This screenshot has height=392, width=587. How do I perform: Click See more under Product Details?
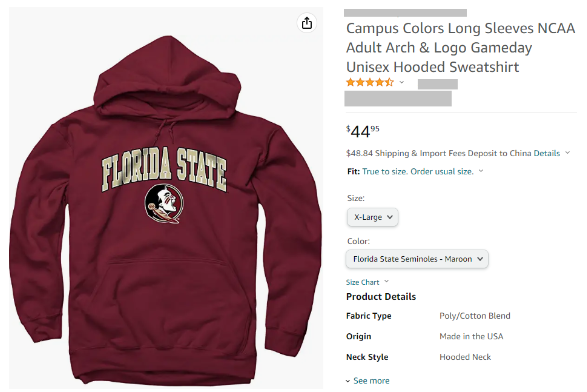[x=371, y=381]
